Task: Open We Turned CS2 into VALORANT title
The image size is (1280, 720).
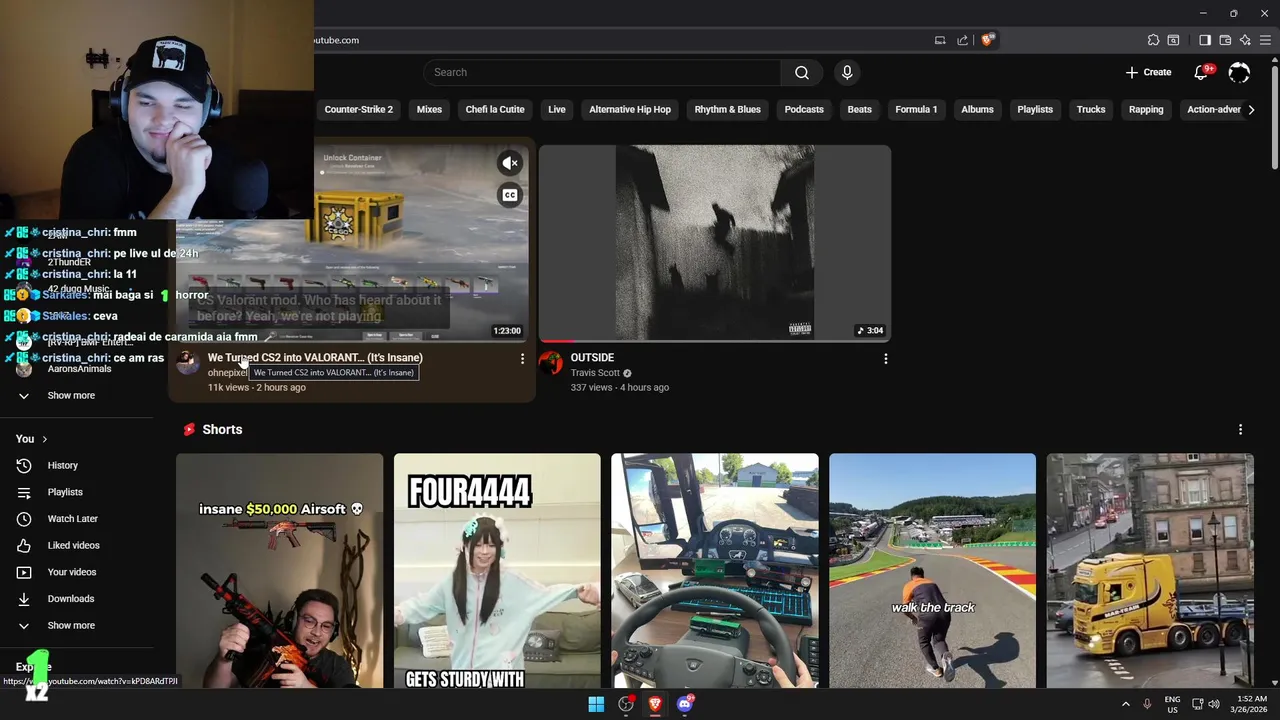Action: [x=315, y=357]
